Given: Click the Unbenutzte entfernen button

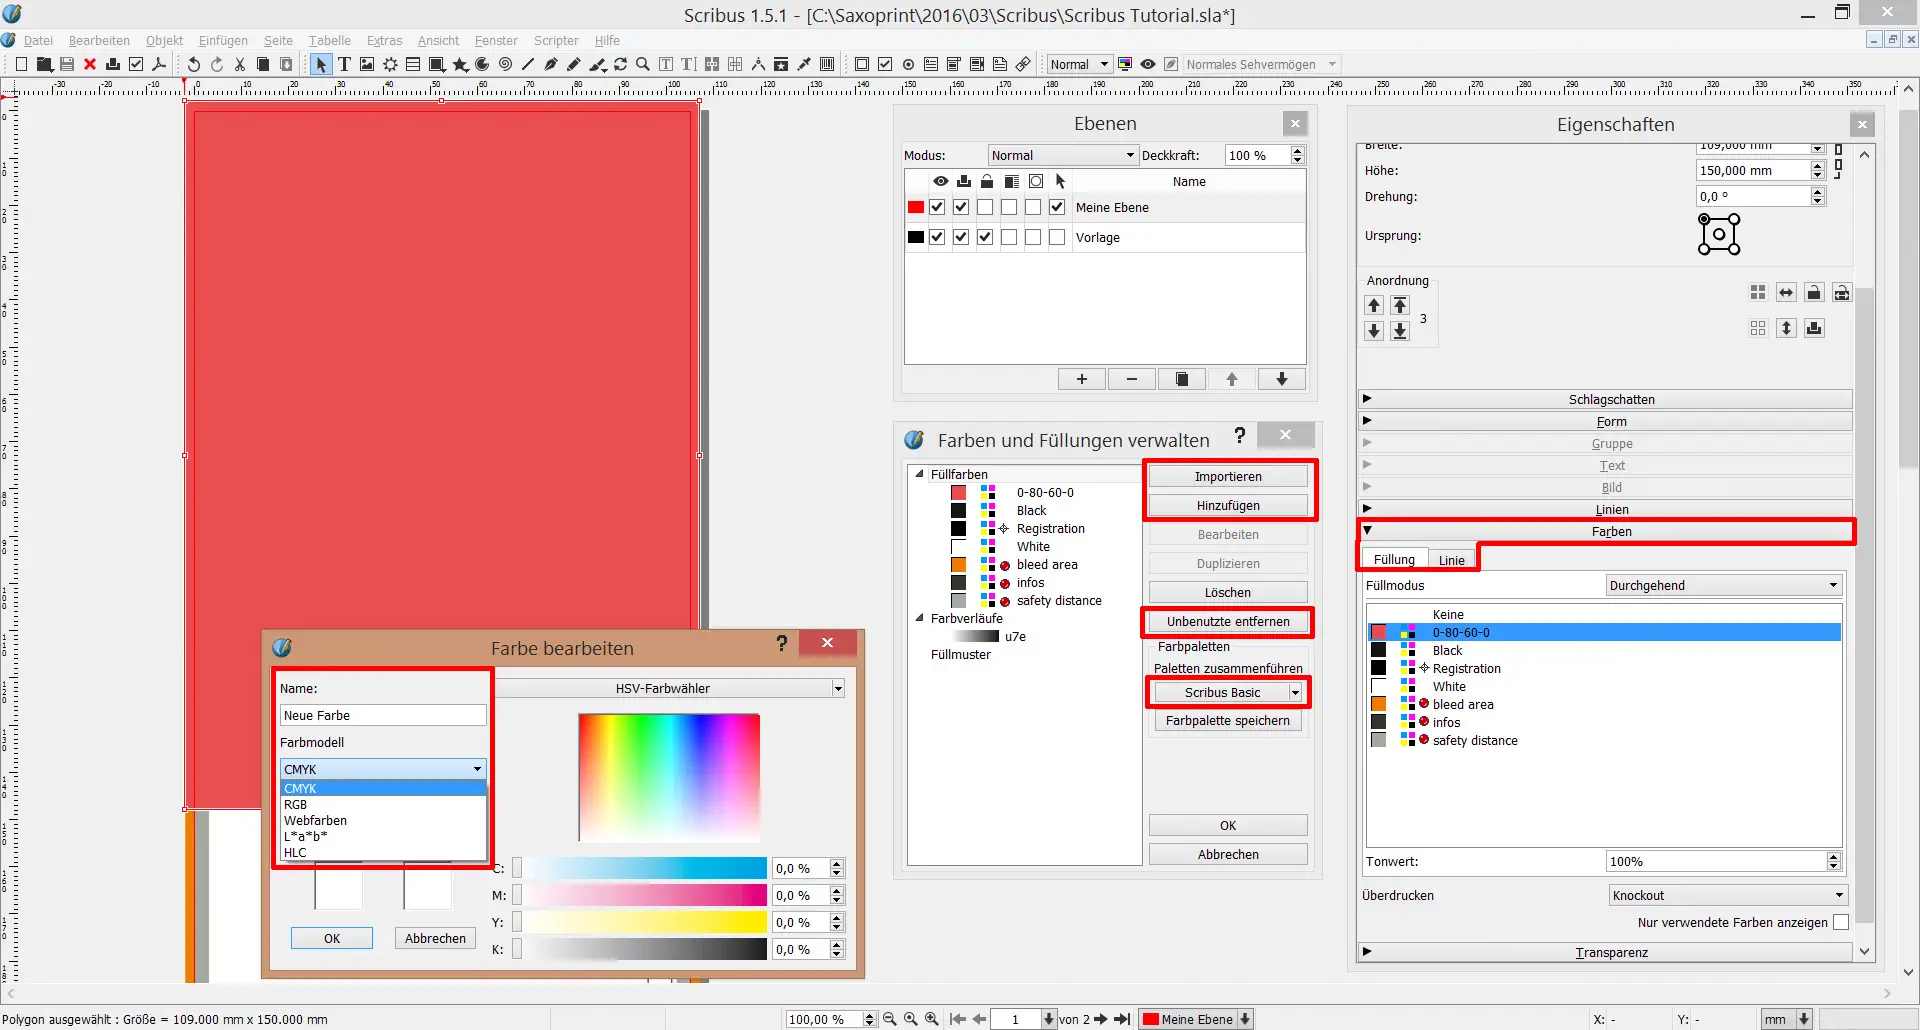Looking at the screenshot, I should click(1227, 621).
